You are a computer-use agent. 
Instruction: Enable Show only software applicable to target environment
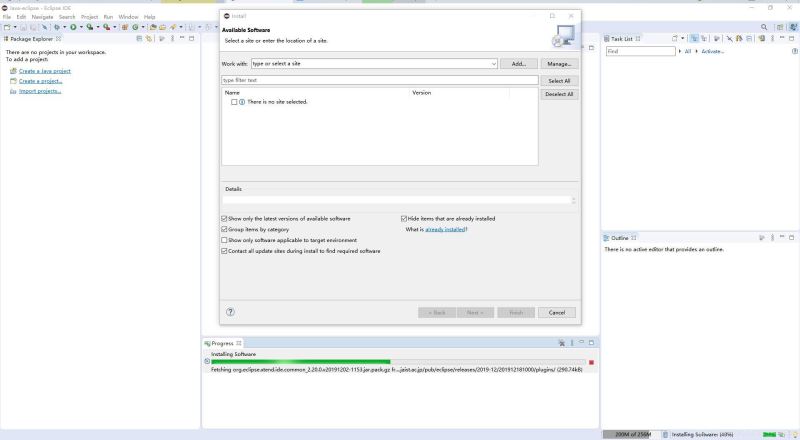pyautogui.click(x=224, y=240)
